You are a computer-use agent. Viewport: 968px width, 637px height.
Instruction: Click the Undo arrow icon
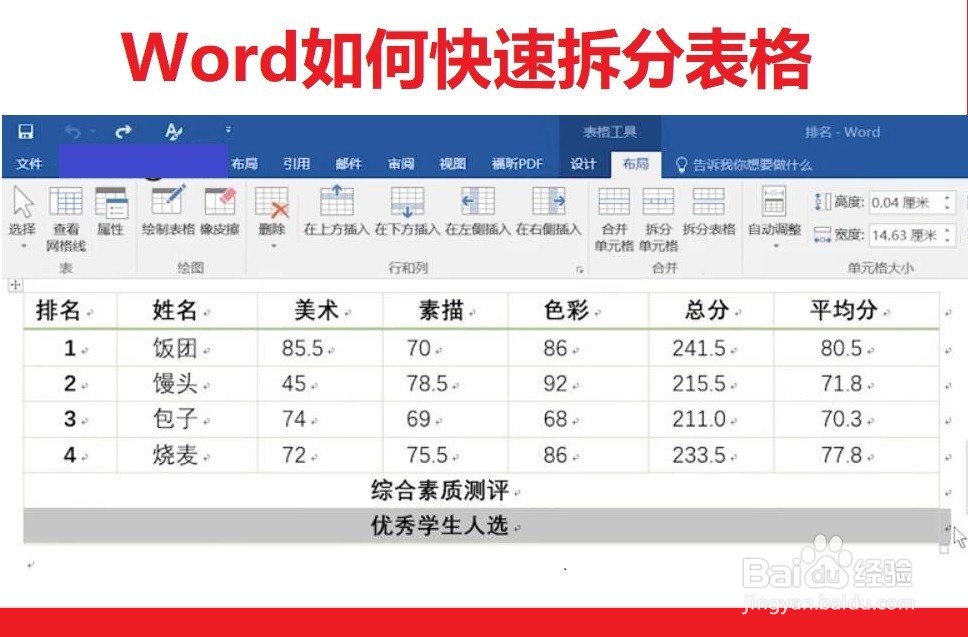click(73, 131)
